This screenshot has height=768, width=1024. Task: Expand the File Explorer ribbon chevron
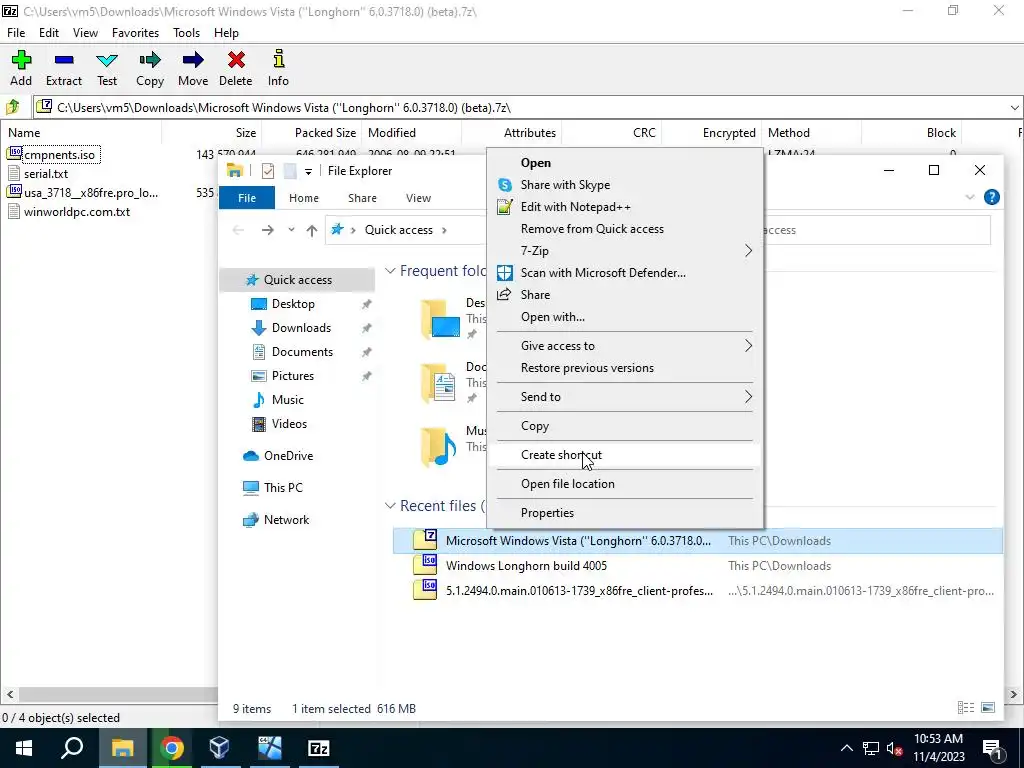point(970,197)
